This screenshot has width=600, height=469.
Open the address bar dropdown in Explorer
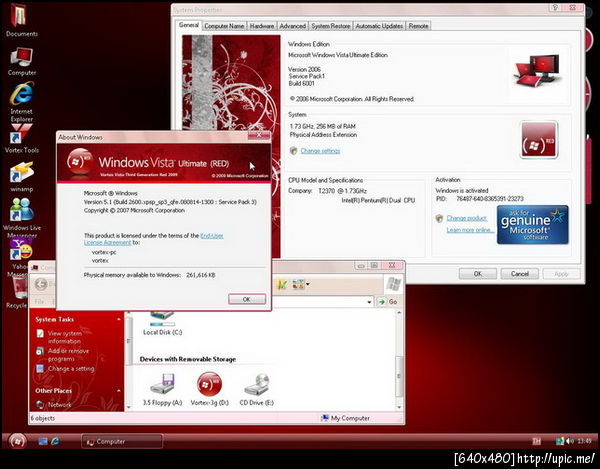(x=369, y=302)
